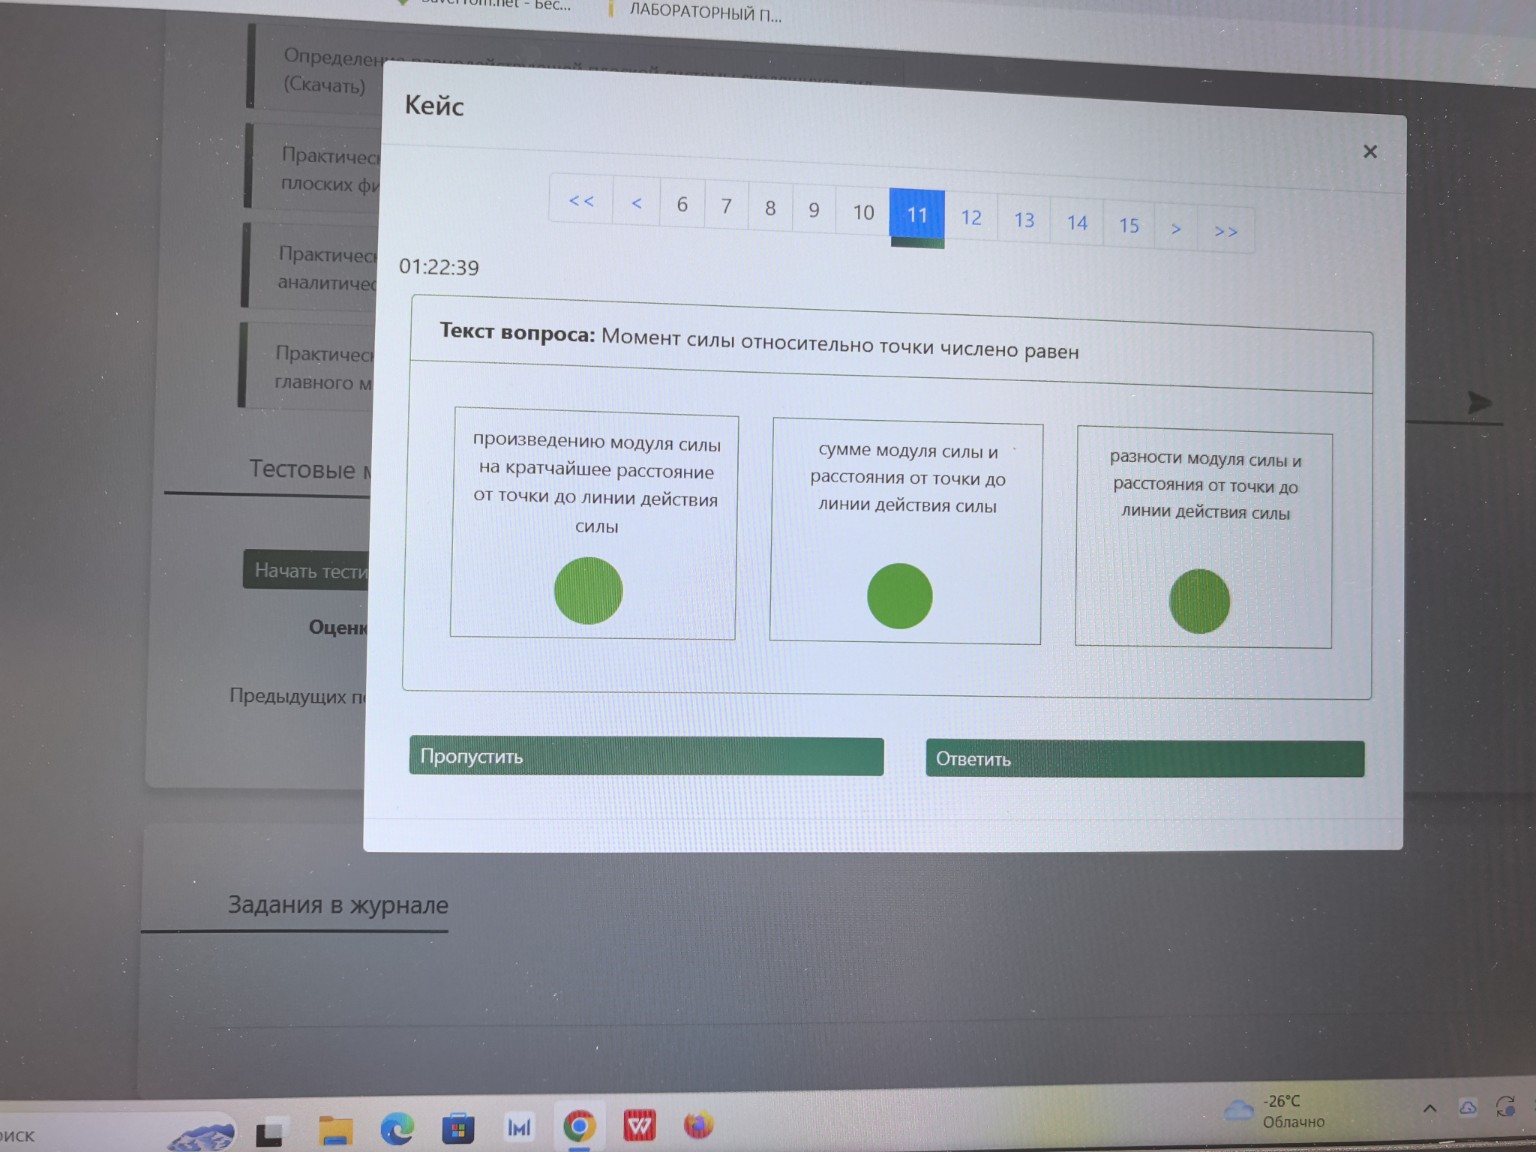Launch Microsoft Edge from the taskbar
The height and width of the screenshot is (1152, 1536).
pos(397,1128)
